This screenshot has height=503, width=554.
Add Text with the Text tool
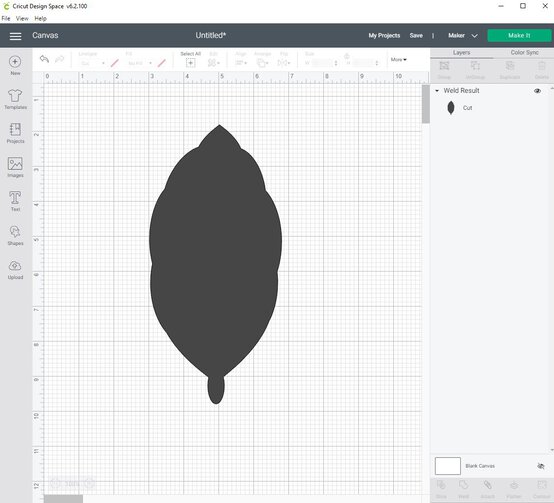pyautogui.click(x=15, y=201)
